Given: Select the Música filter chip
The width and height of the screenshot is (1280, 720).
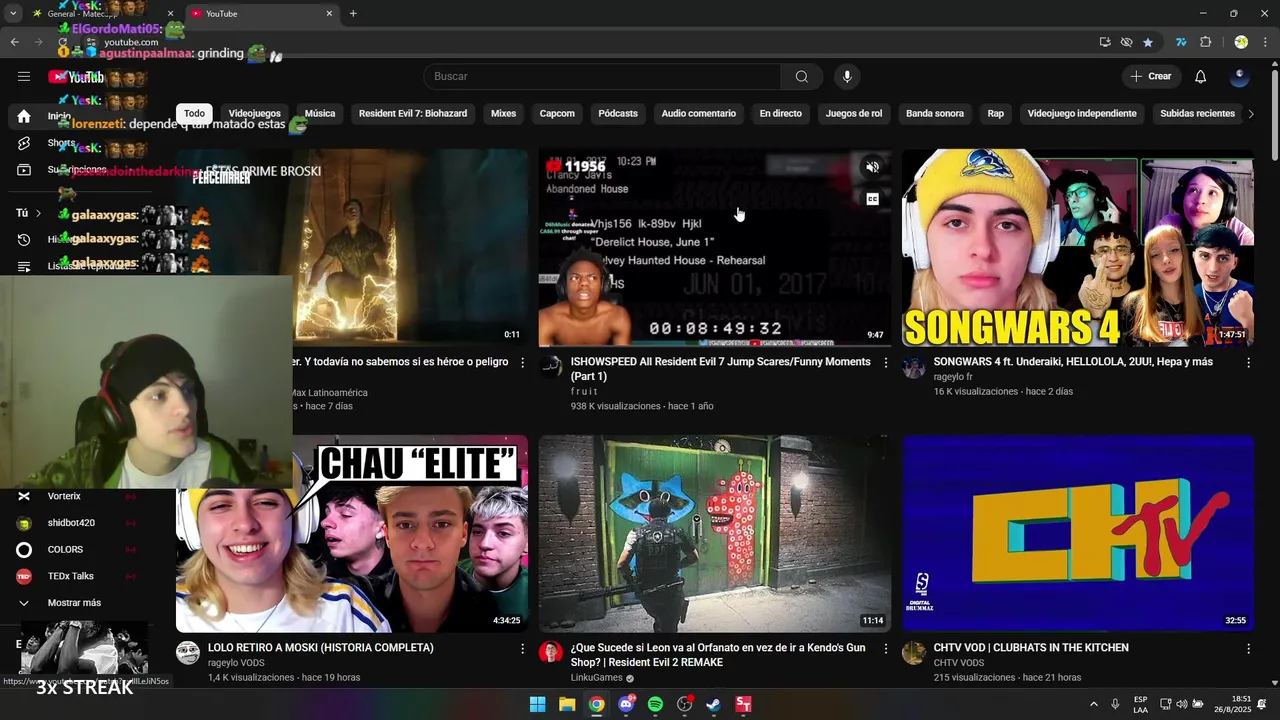Looking at the screenshot, I should [320, 114].
